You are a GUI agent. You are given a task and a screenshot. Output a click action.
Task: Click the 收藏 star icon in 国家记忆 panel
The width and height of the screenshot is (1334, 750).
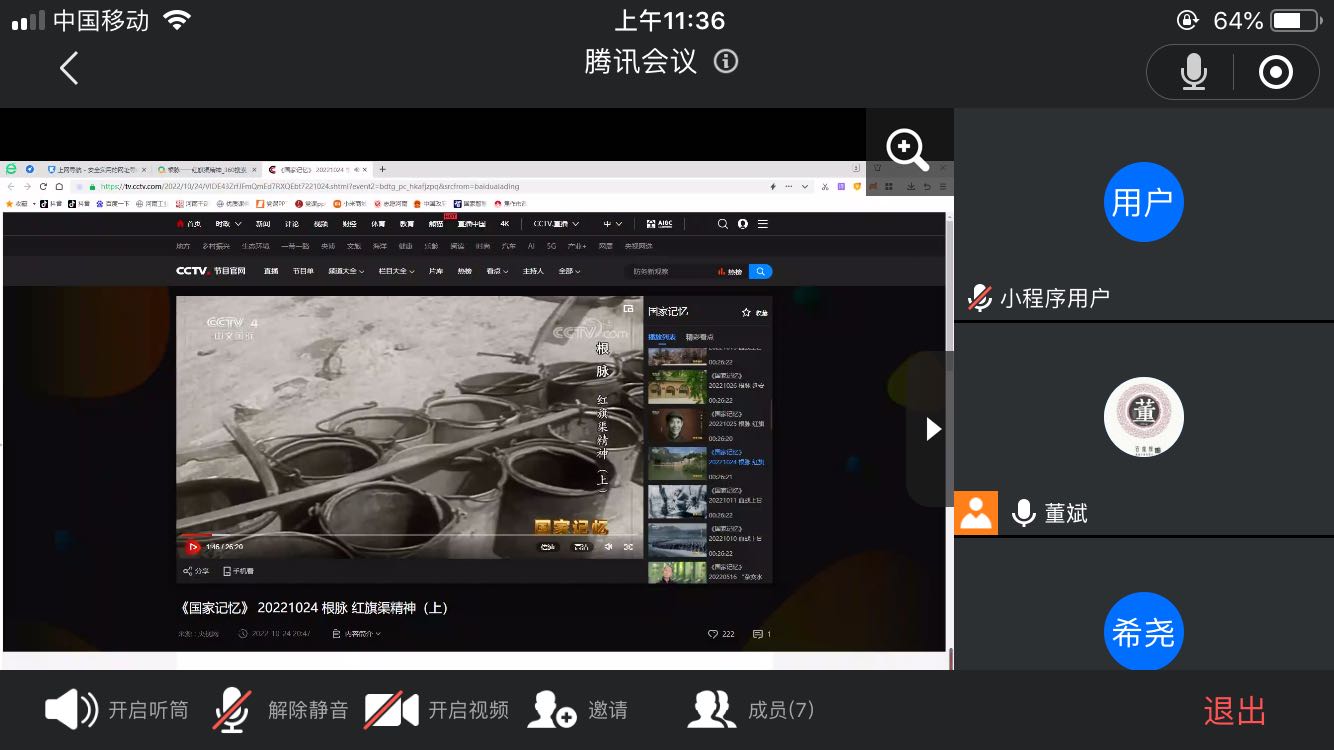746,312
